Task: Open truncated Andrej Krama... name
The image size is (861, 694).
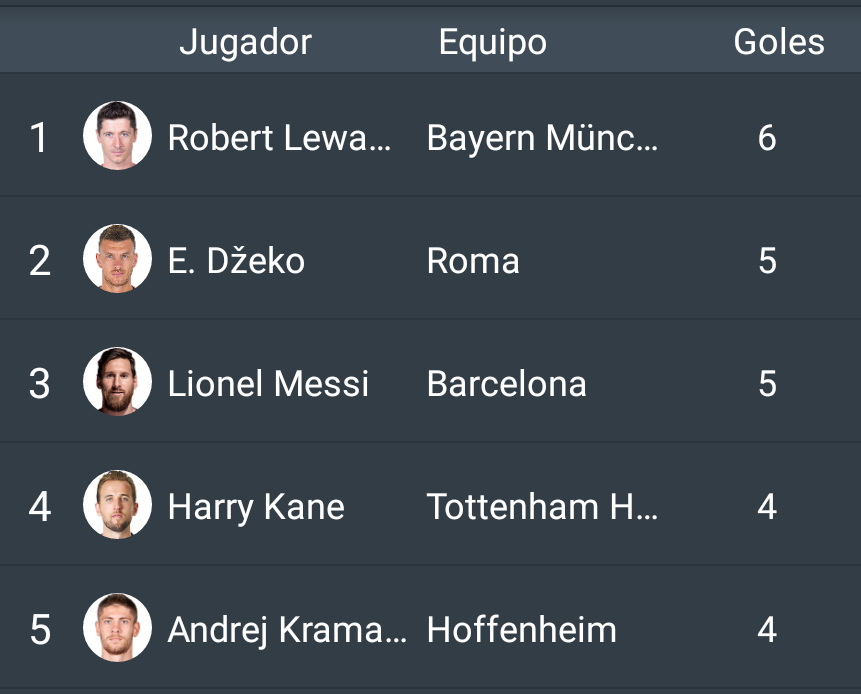Action: 287,630
